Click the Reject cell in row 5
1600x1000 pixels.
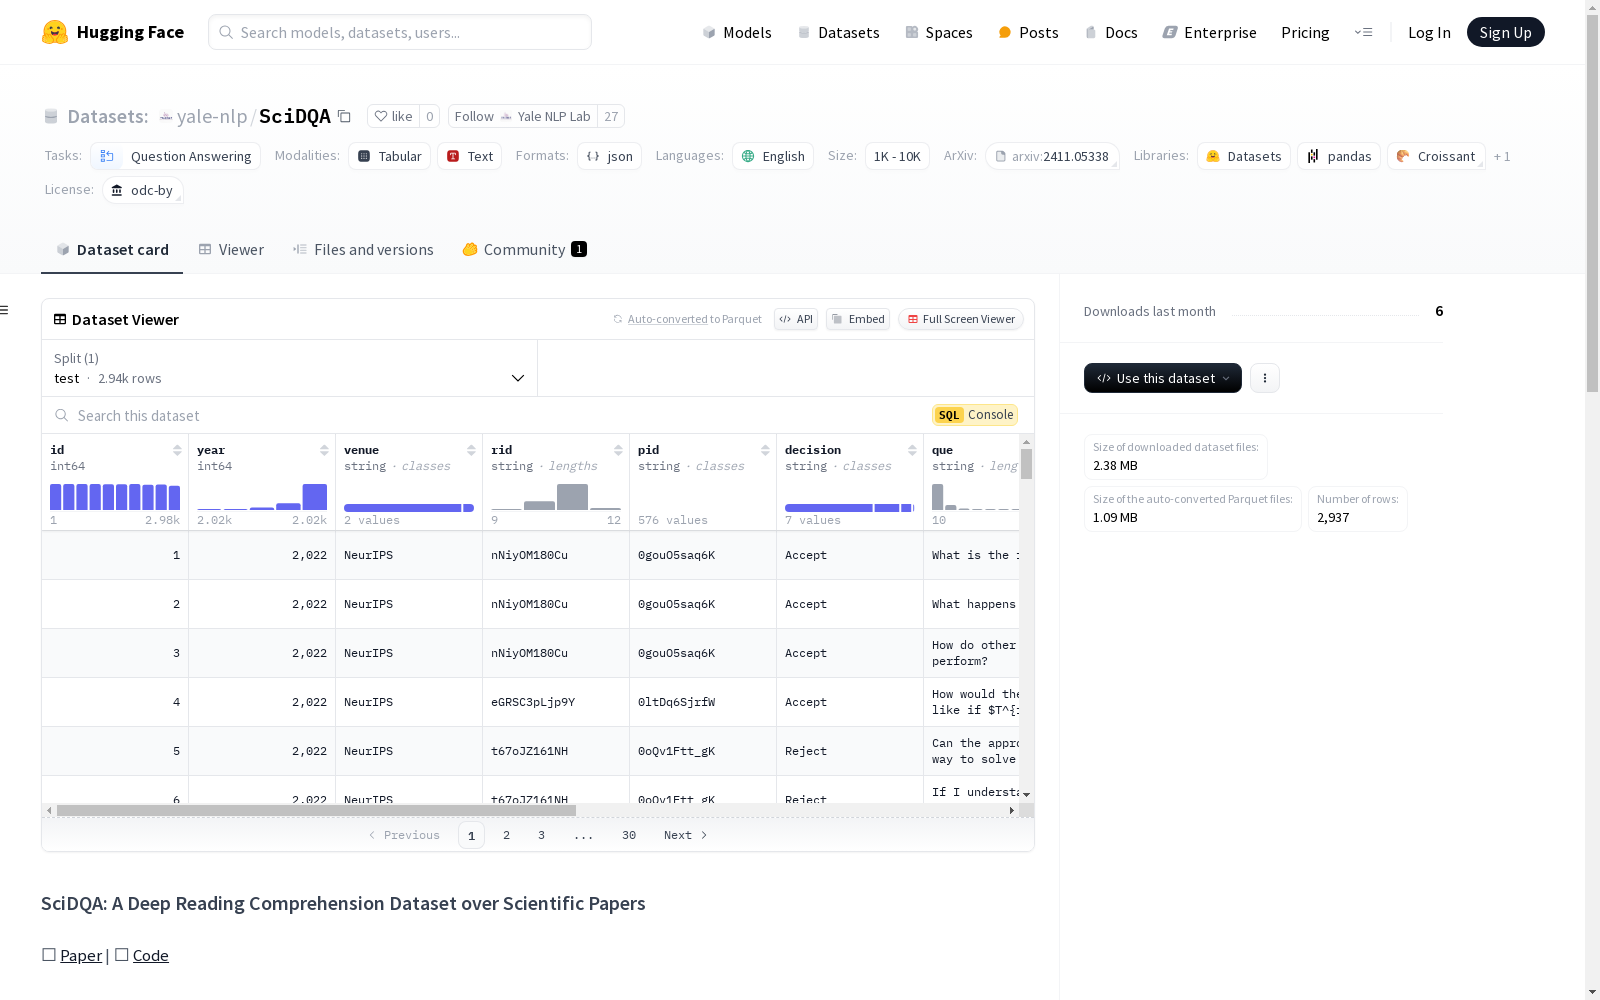click(x=850, y=751)
